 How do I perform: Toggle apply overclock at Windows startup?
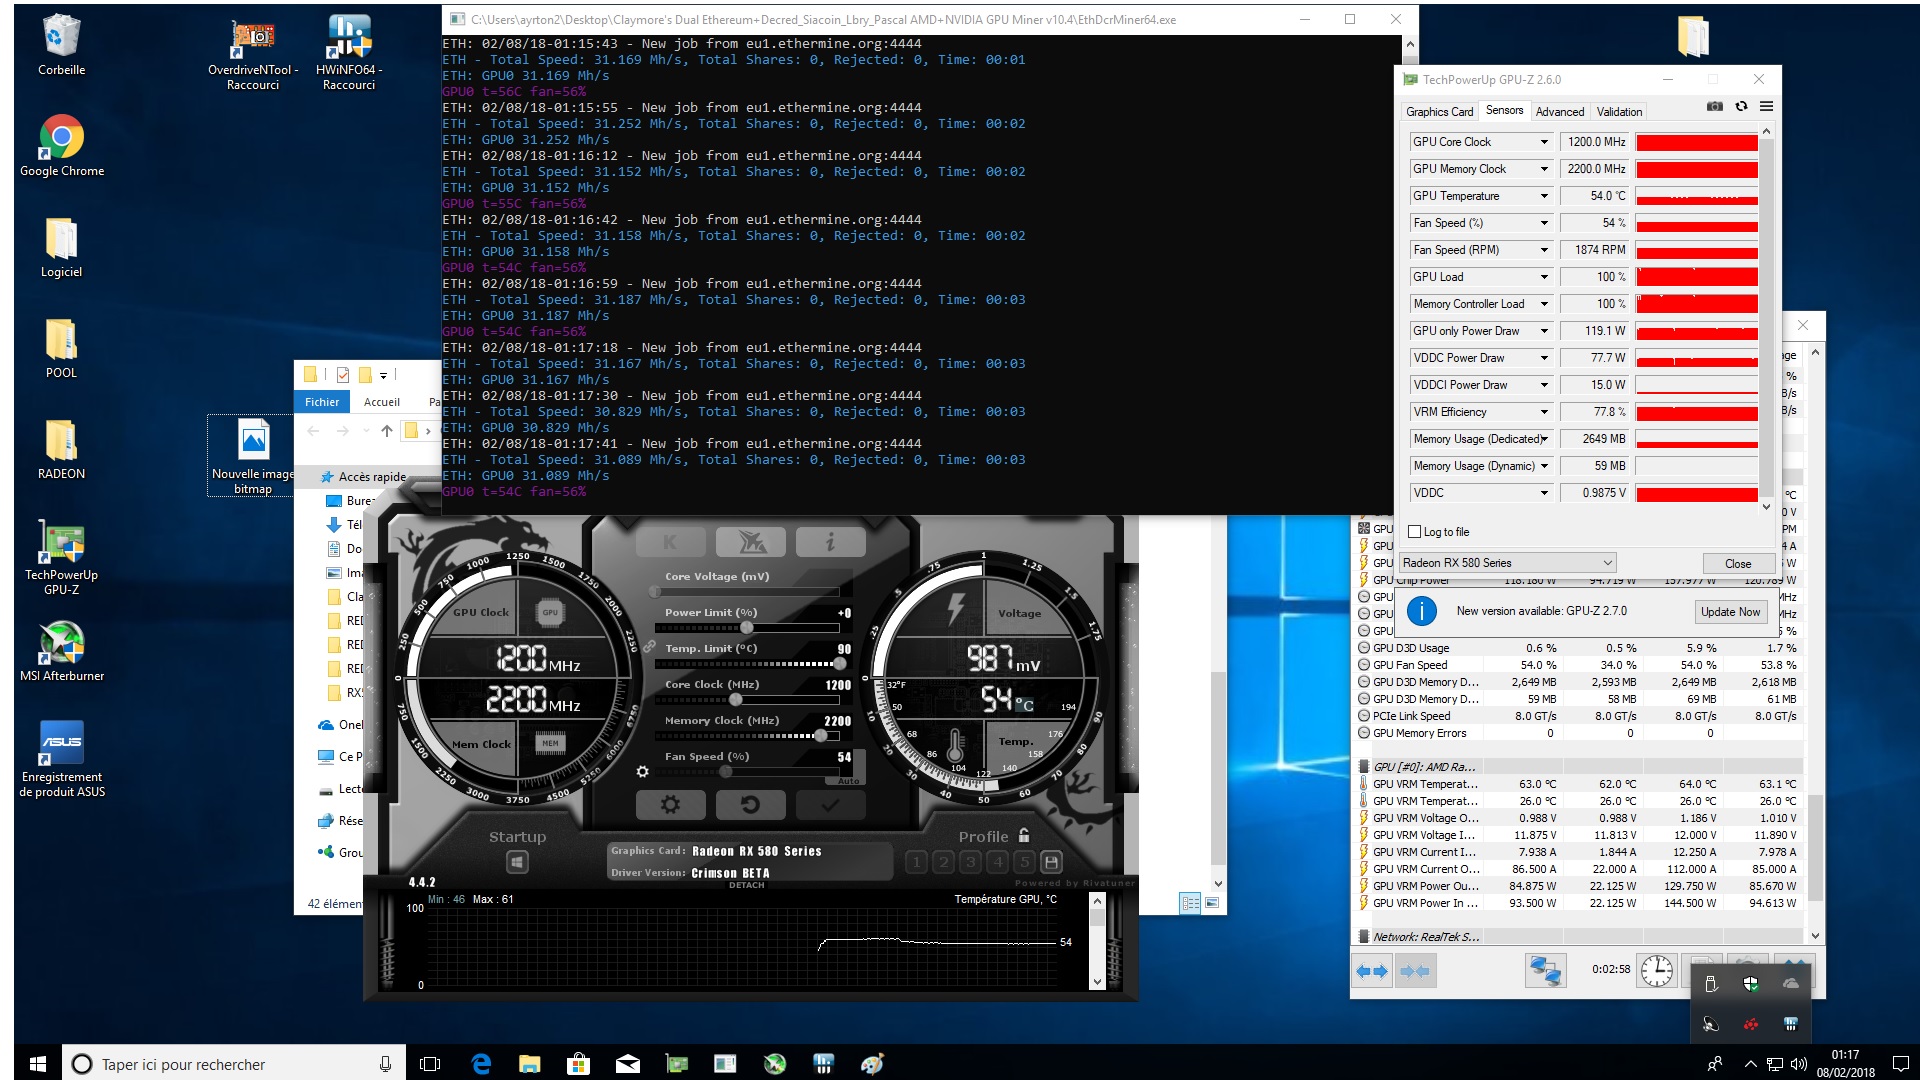[x=517, y=862]
